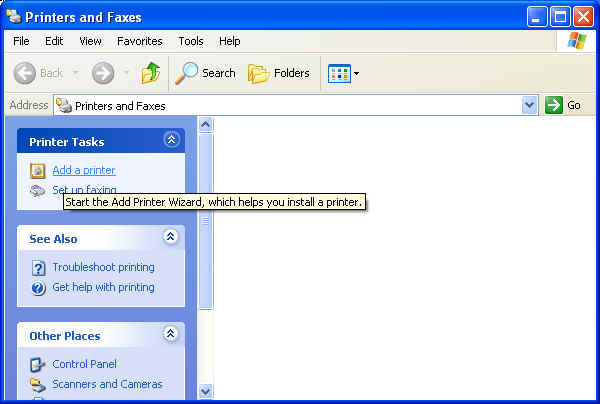Image resolution: width=600 pixels, height=404 pixels.
Task: Collapse the Other Places section
Action: [170, 335]
